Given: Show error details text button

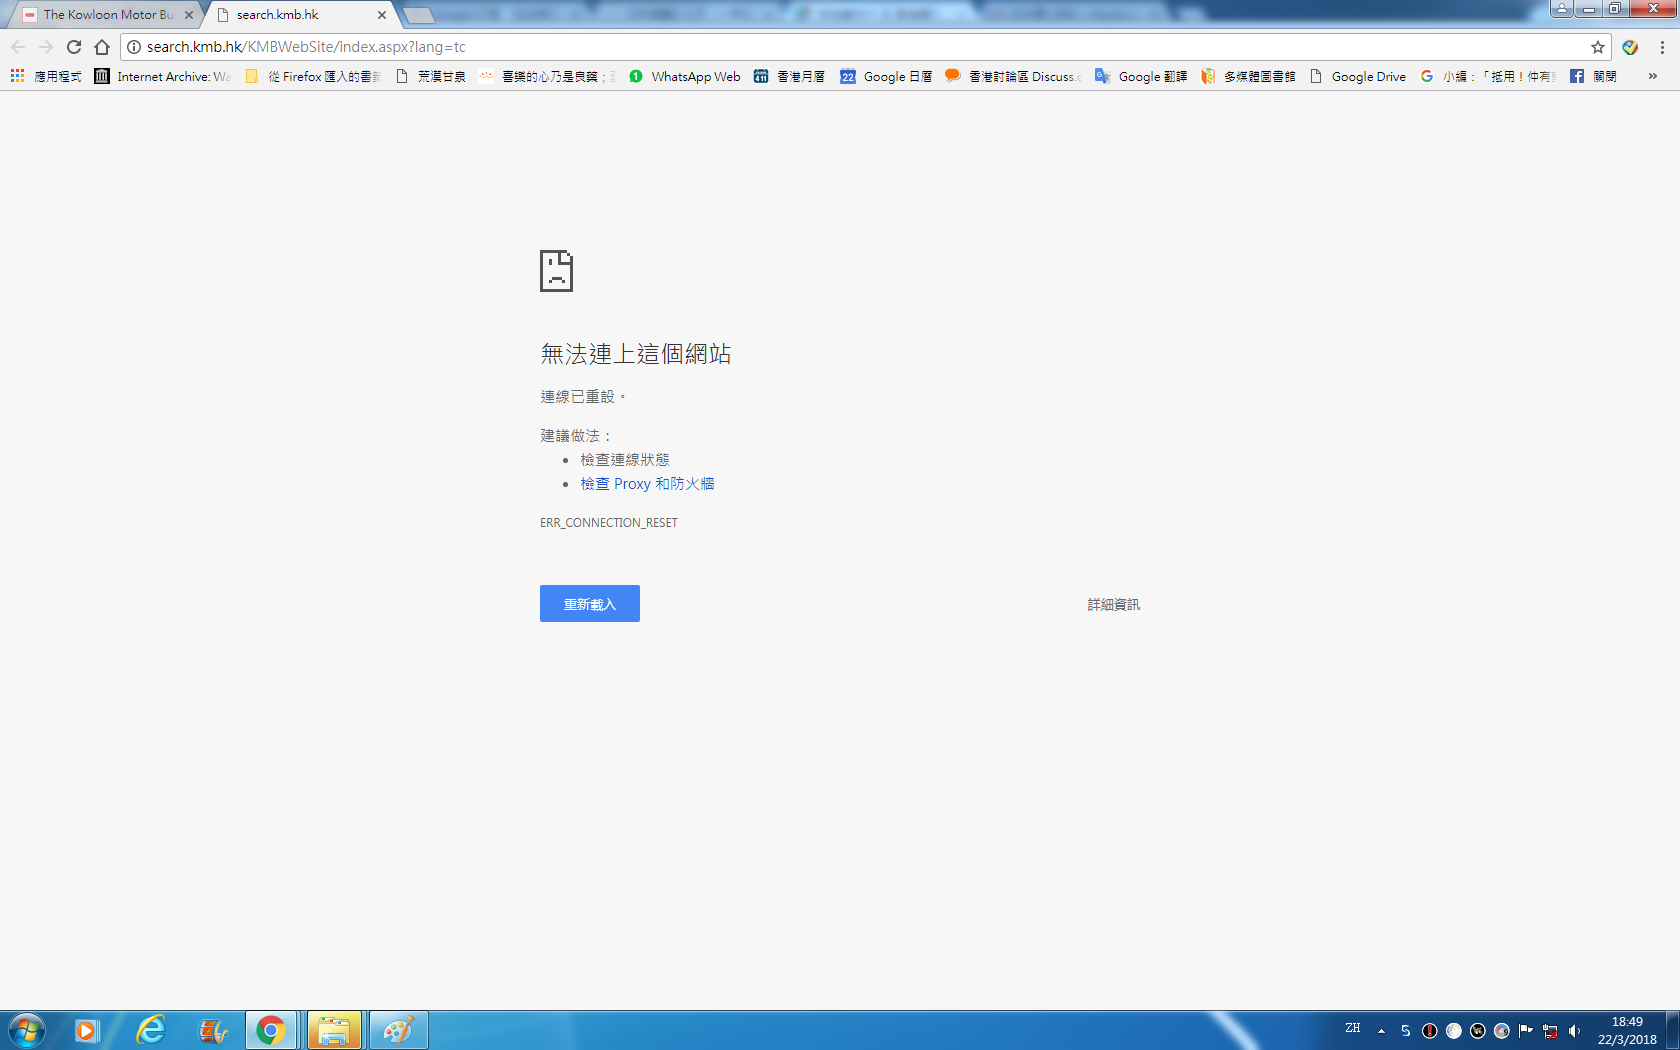Looking at the screenshot, I should pyautogui.click(x=1113, y=605).
